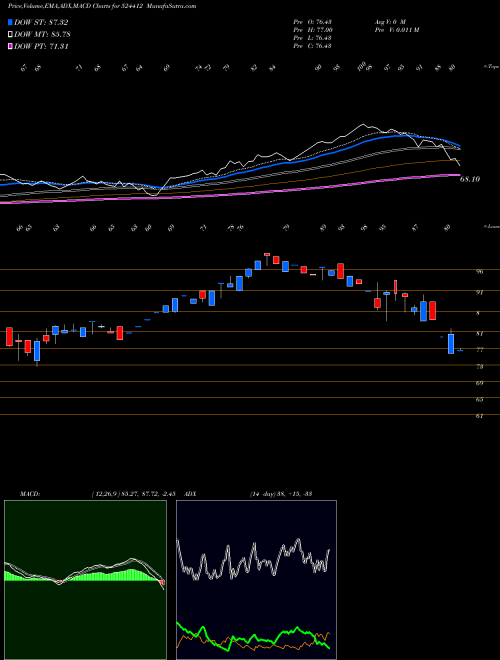Open the ADX indicator chart panel
This screenshot has width=500, height=660.
coord(256,580)
